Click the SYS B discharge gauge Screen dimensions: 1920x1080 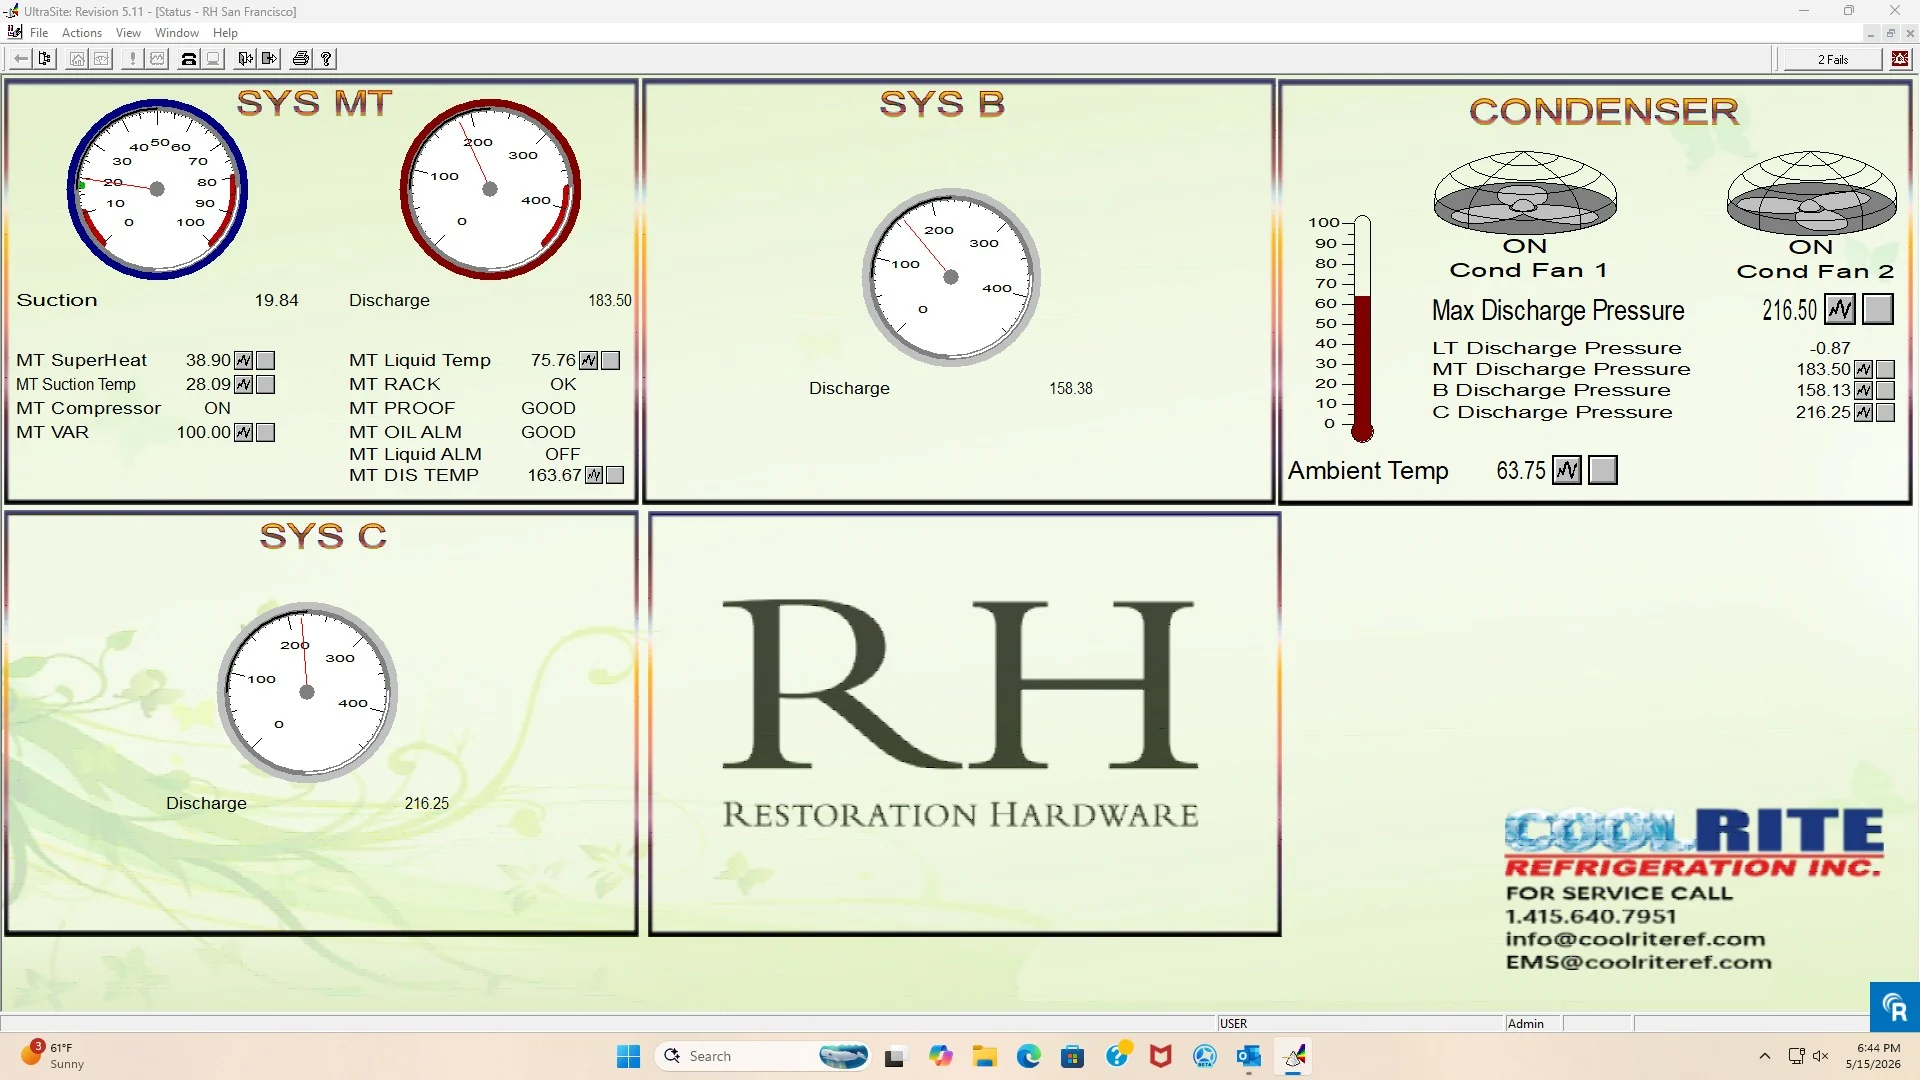[x=951, y=277]
